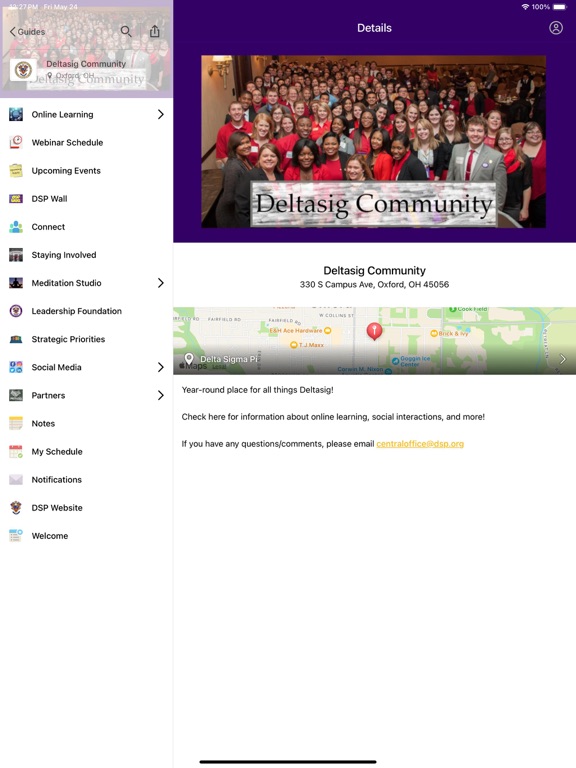Screen dimensions: 576x768
Task: Open Partners label
Action: [x=48, y=395]
